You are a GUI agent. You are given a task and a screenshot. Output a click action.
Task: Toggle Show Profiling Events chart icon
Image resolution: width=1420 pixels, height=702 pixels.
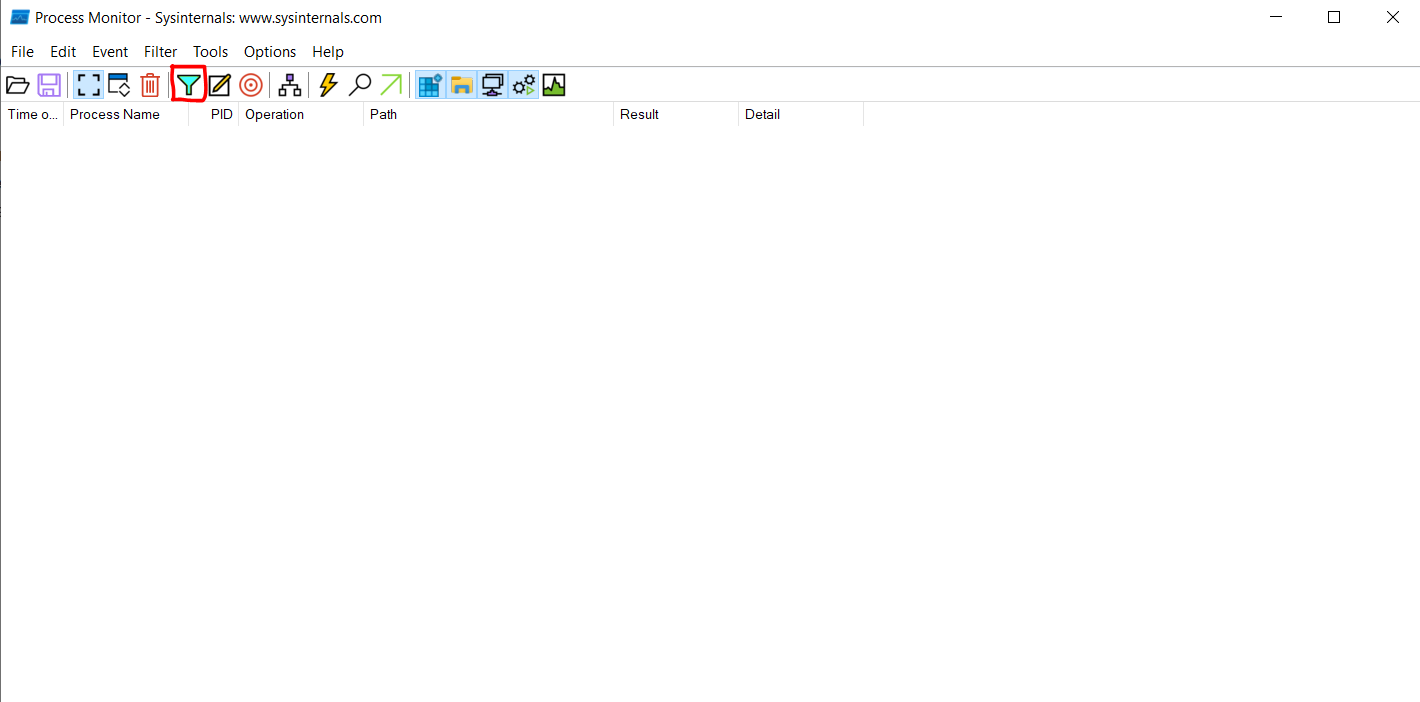click(x=554, y=85)
